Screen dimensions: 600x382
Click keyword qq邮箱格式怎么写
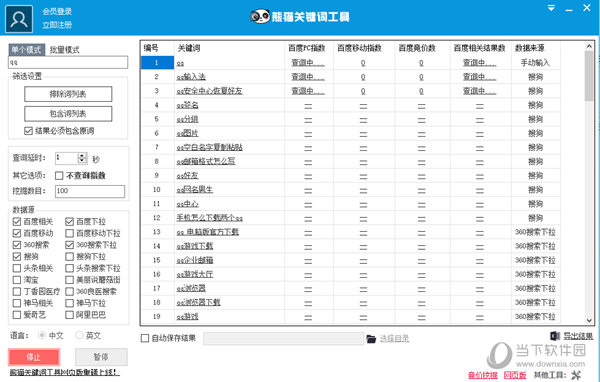pyautogui.click(x=206, y=162)
